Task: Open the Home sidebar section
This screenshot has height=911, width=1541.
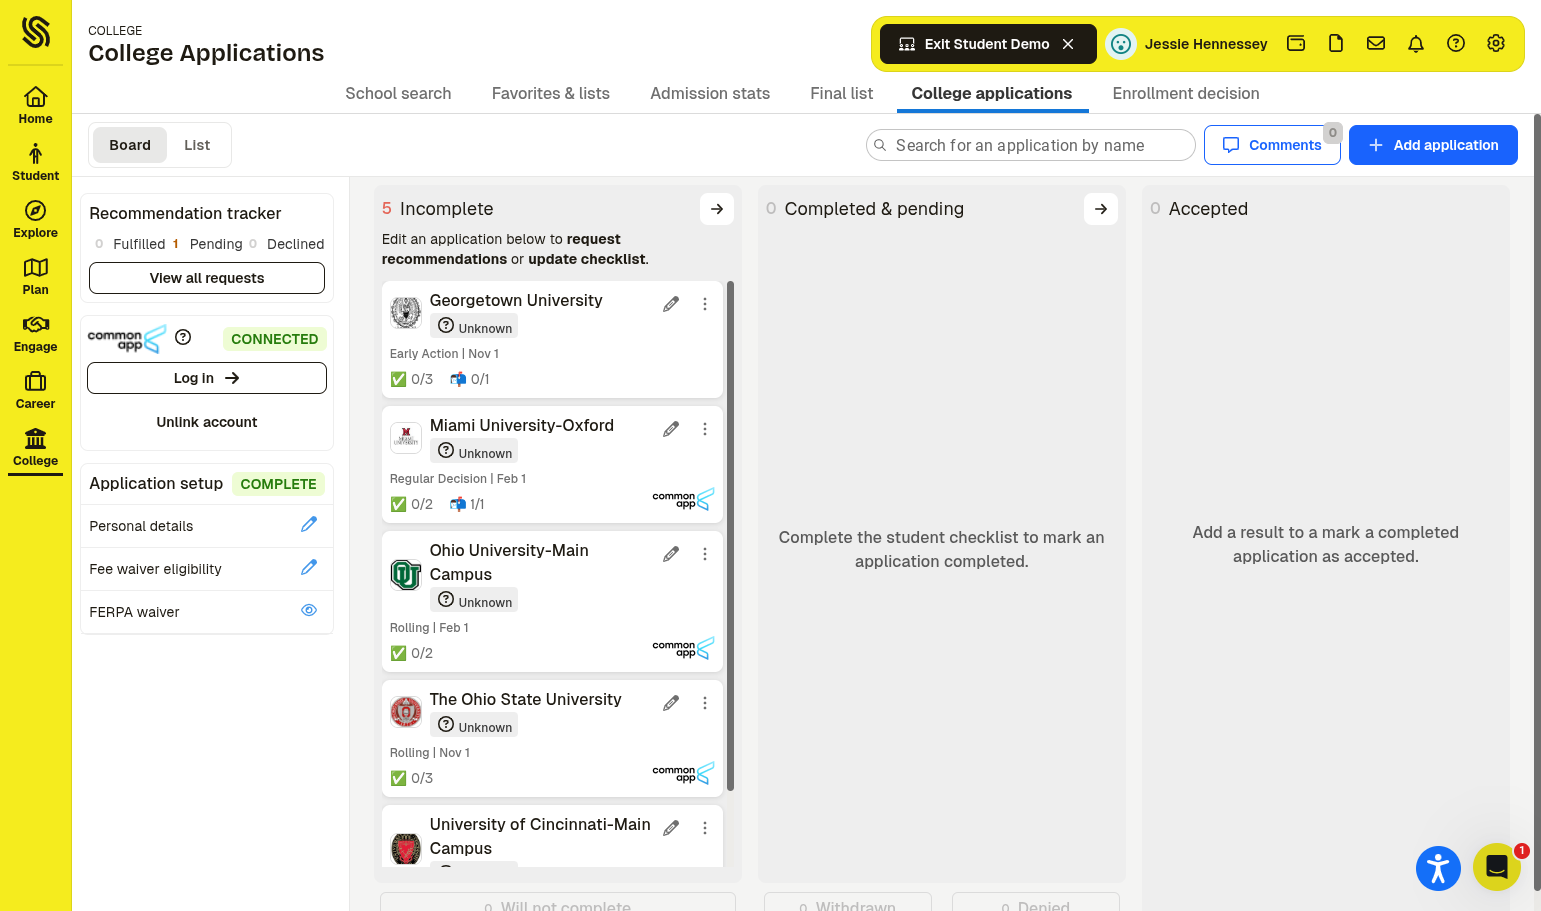Action: [x=35, y=105]
